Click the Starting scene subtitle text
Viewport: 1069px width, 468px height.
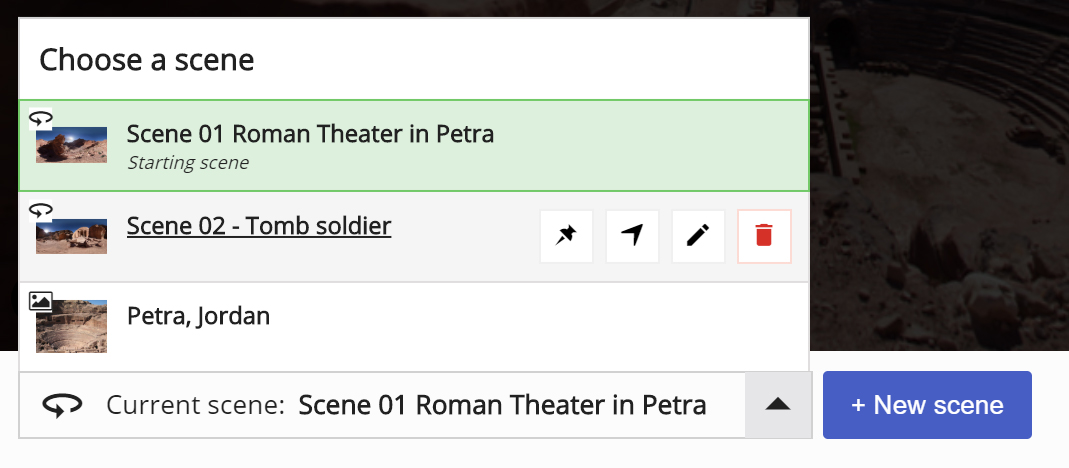188,163
